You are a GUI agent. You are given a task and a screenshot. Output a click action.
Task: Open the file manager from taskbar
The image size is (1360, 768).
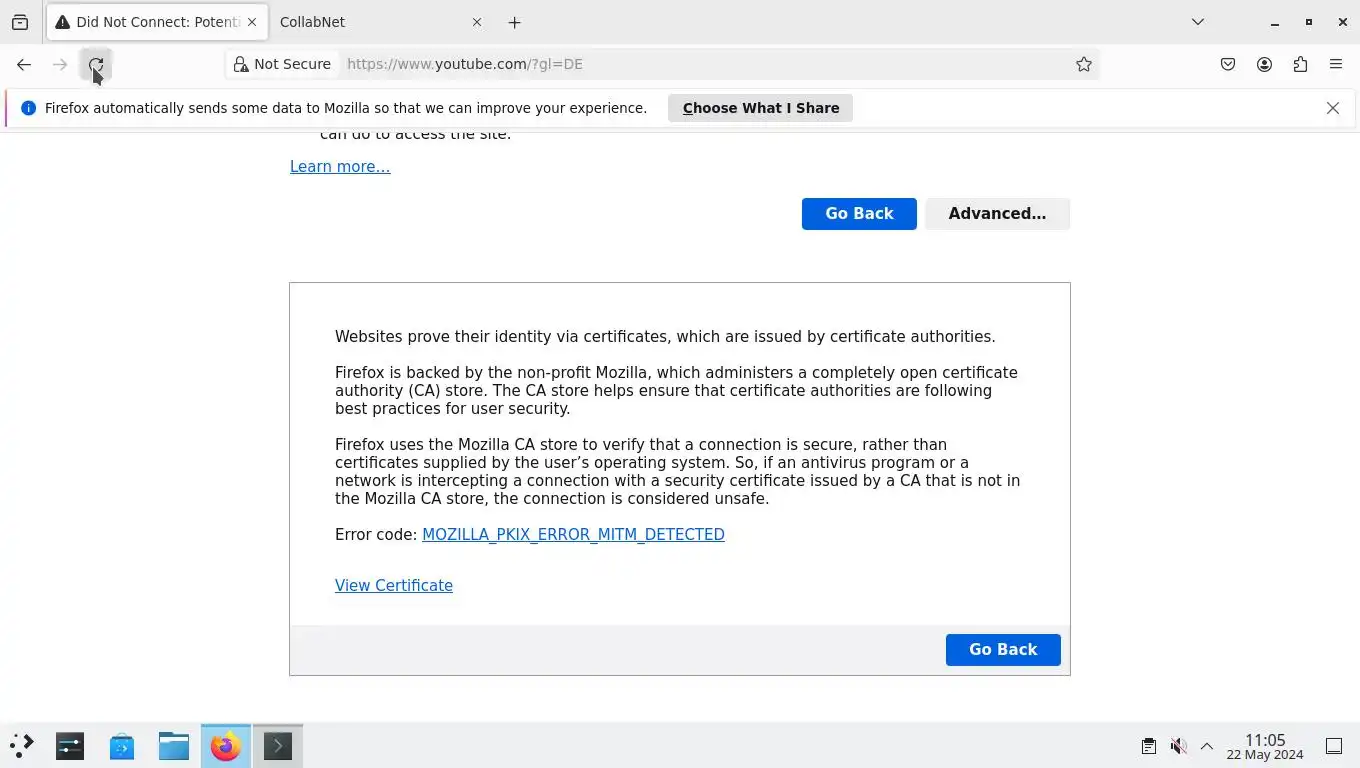[x=174, y=746]
